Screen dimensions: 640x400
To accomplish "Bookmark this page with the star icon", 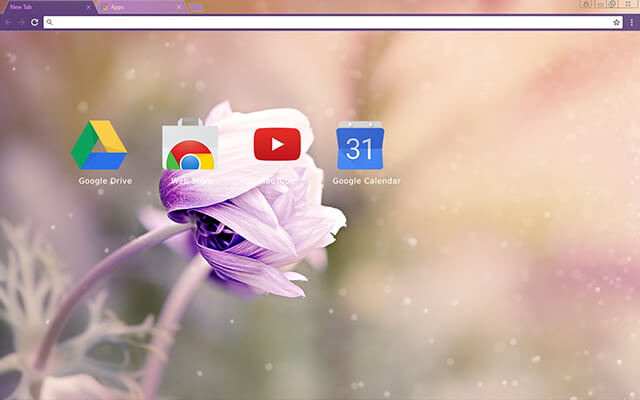I will [616, 22].
